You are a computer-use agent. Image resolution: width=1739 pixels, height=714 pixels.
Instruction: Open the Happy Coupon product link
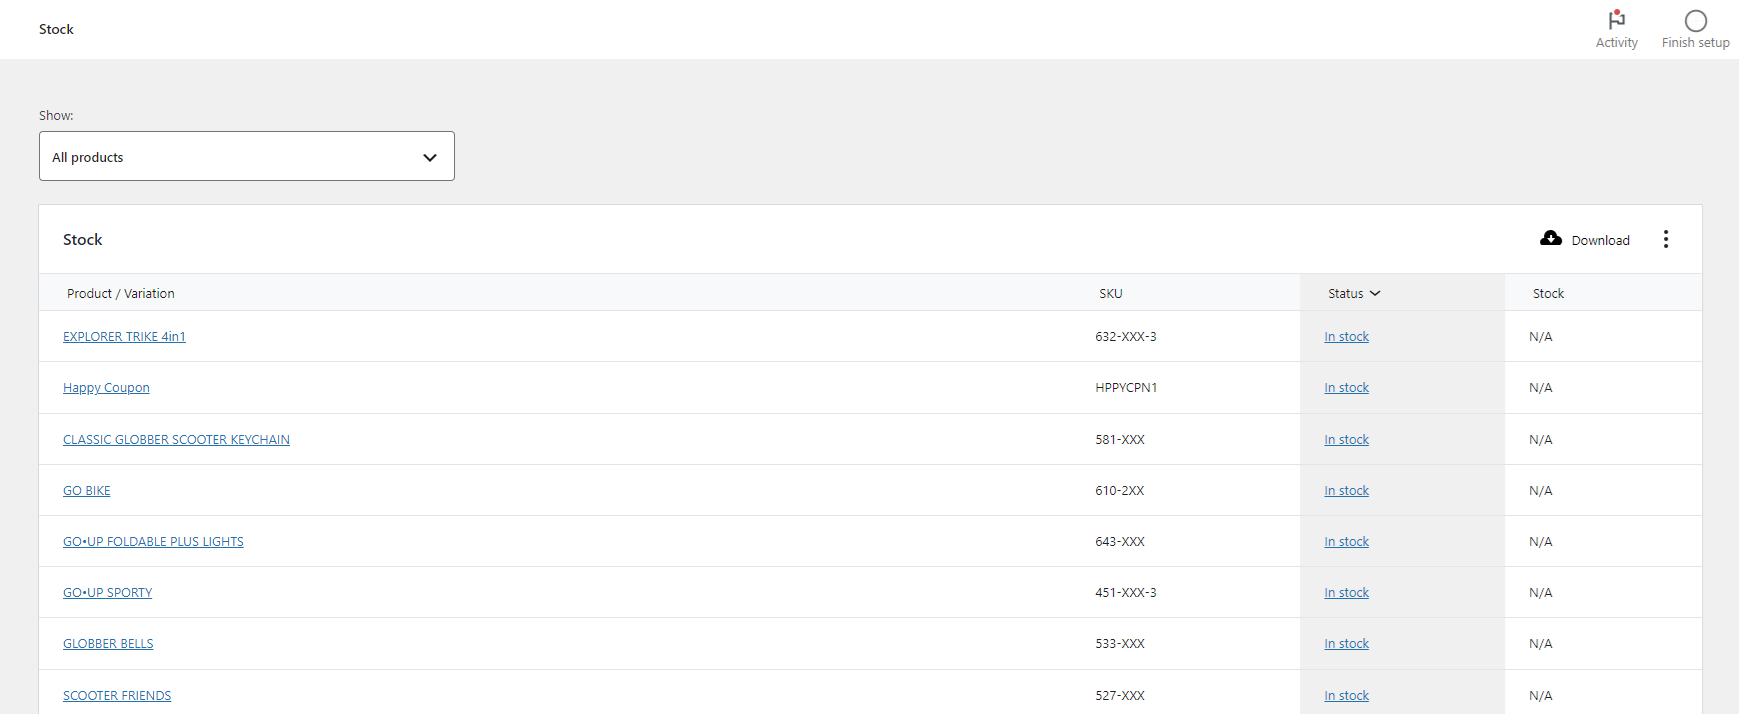click(x=106, y=388)
